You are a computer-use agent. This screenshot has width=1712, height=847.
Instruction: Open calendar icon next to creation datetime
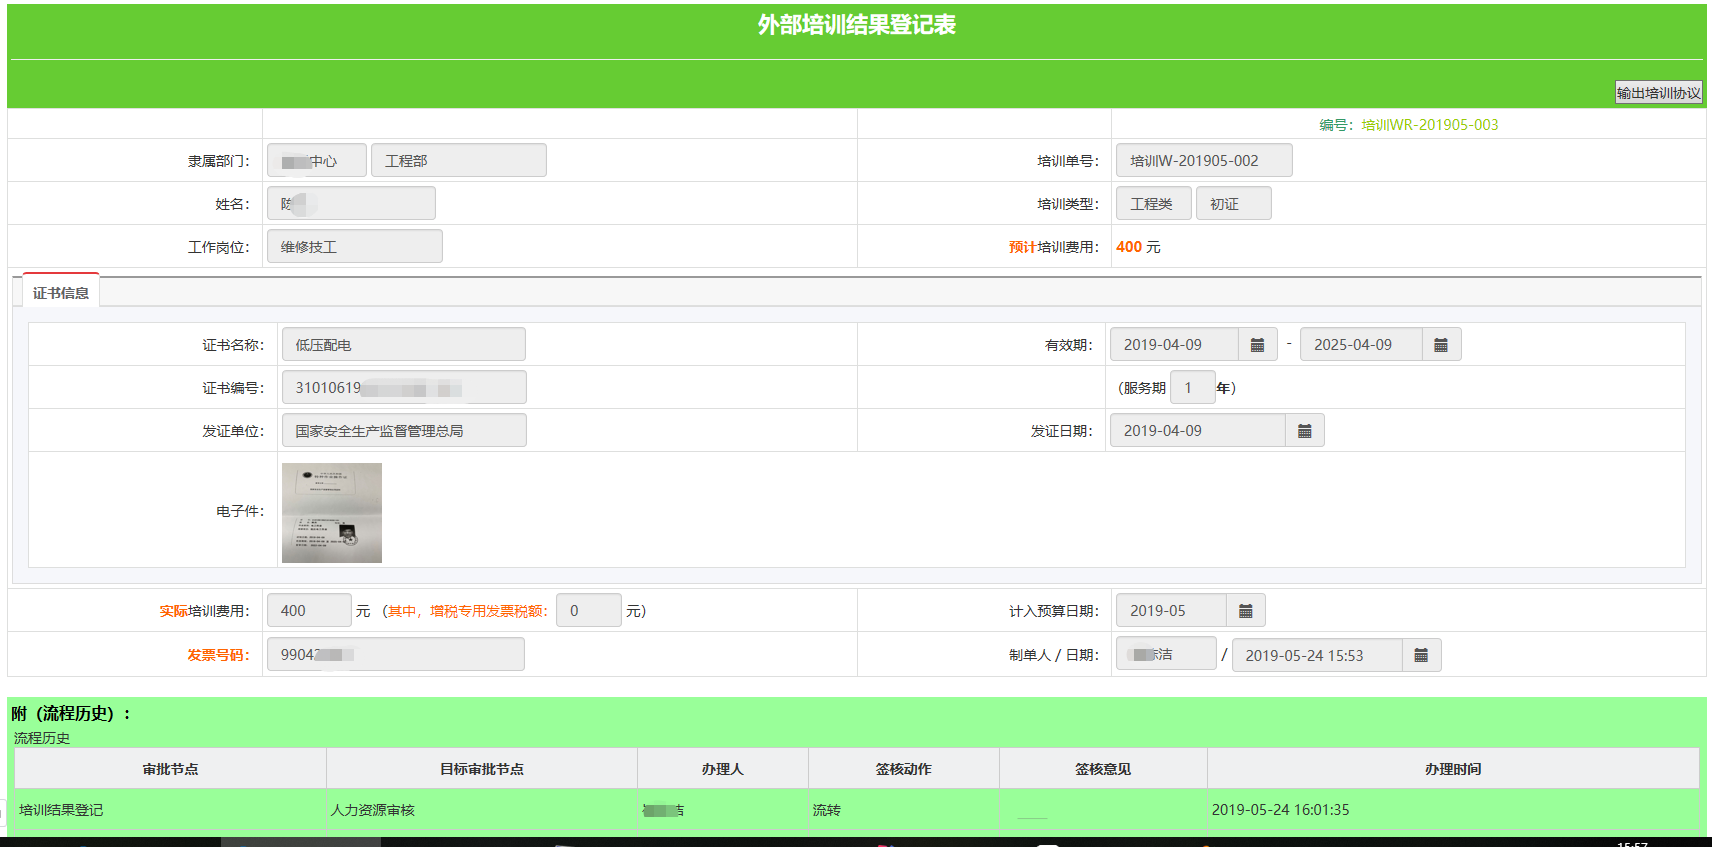pyautogui.click(x=1420, y=656)
